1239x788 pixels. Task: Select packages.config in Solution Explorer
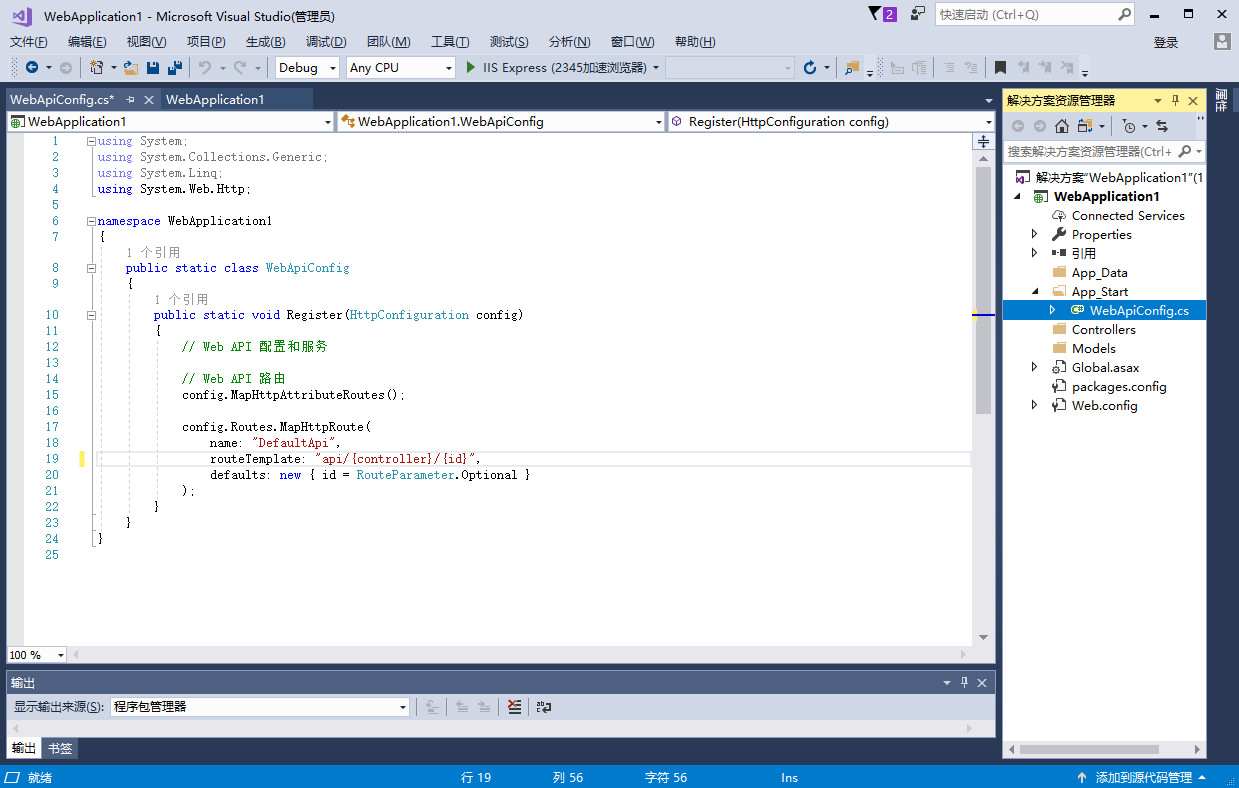pos(1119,387)
